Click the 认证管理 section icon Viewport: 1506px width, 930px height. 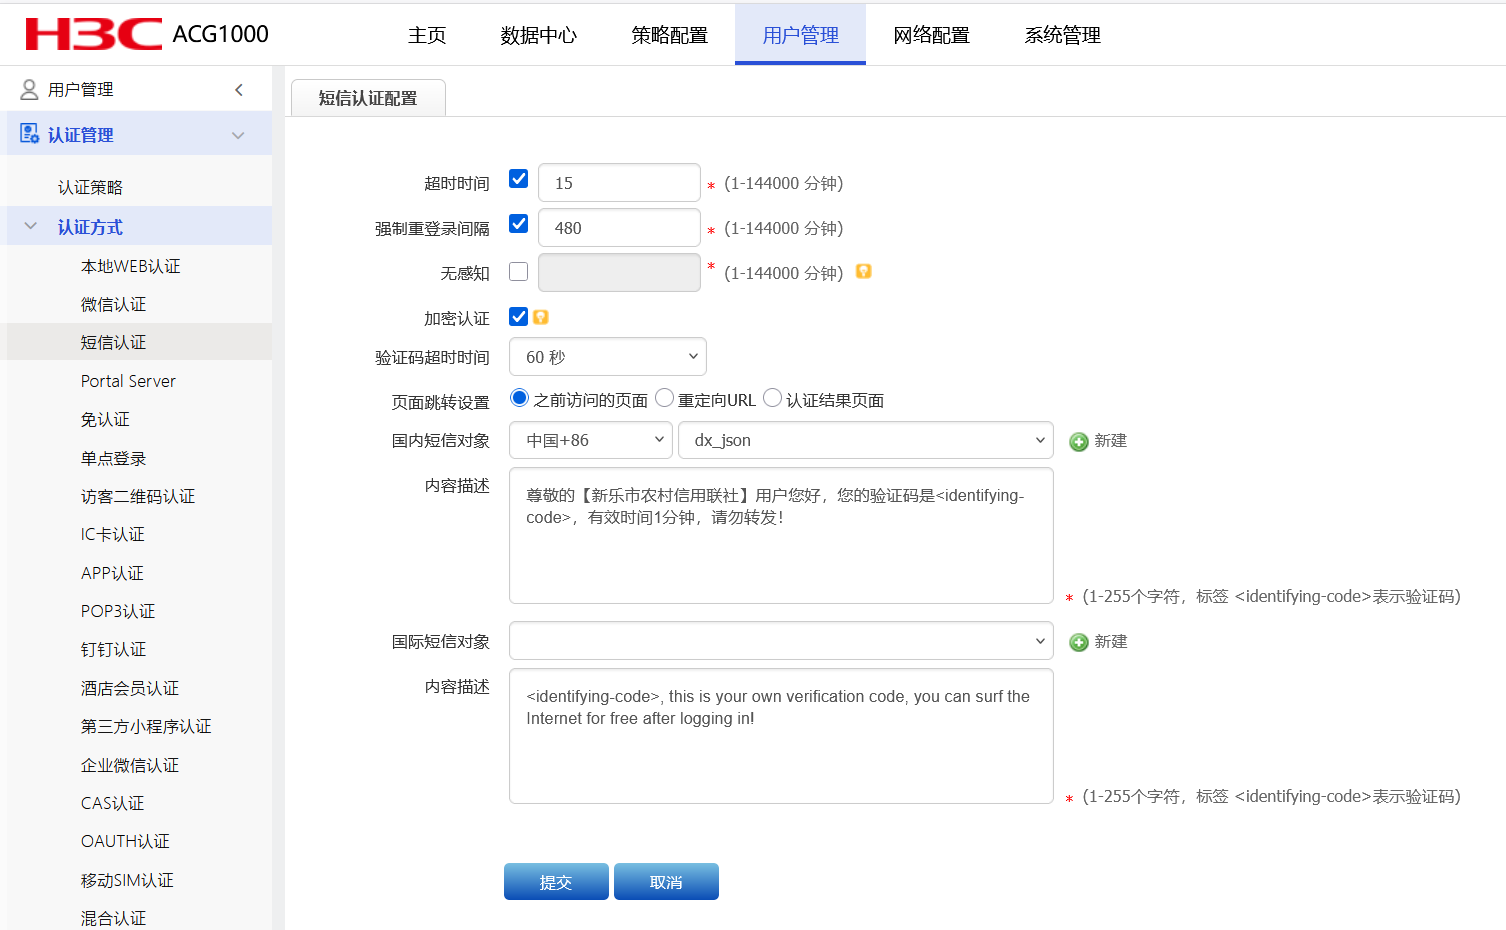coord(29,134)
